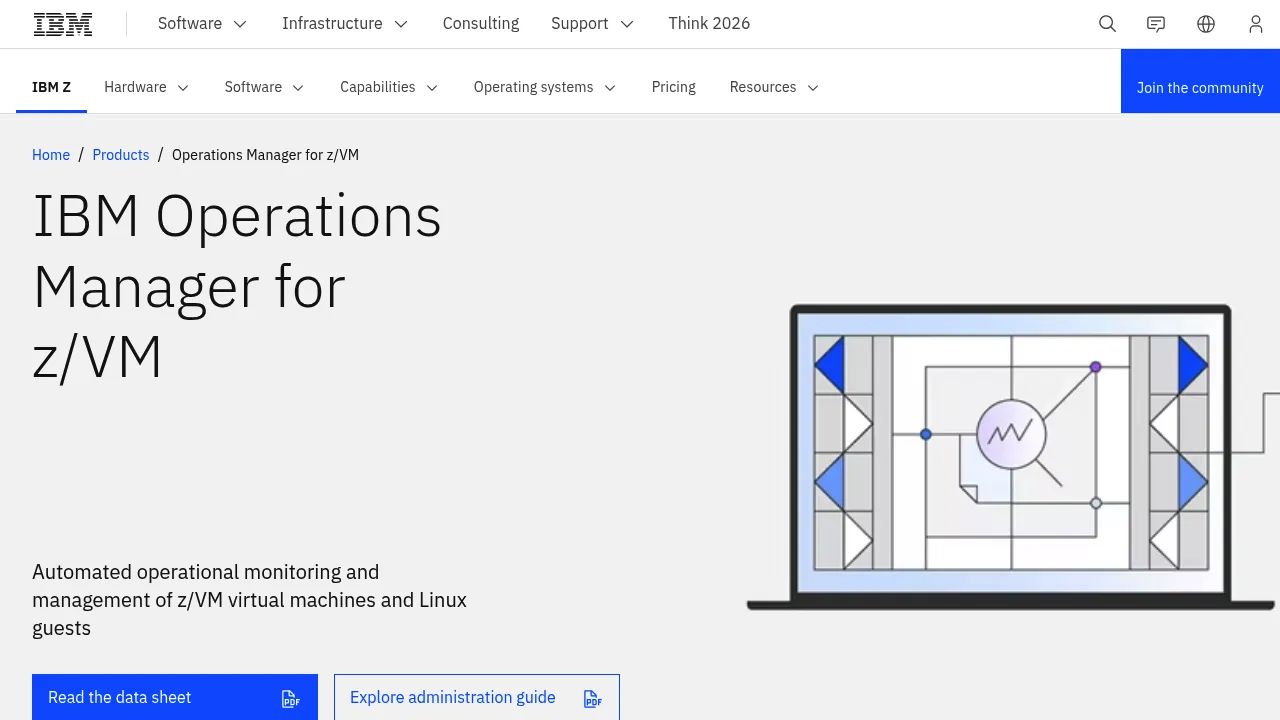This screenshot has height=720, width=1280.
Task: Open the user profile icon
Action: point(1256,24)
